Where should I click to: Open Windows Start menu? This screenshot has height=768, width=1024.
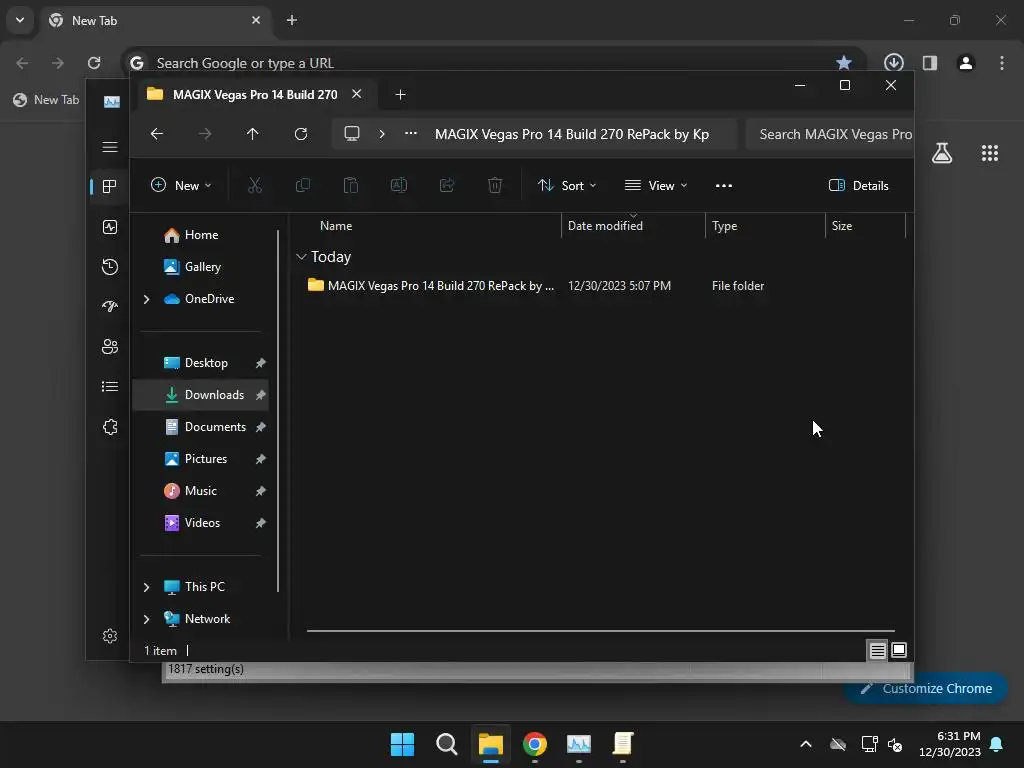pyautogui.click(x=402, y=744)
